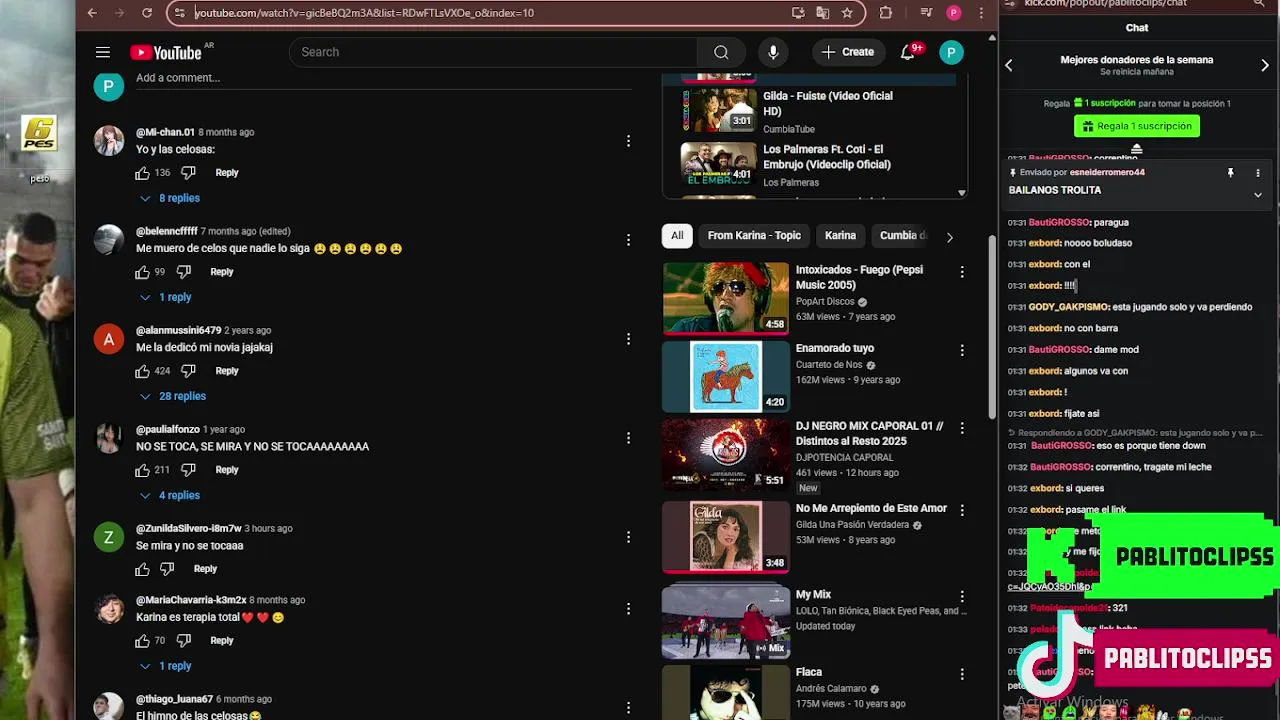Open the YouTube hamburger guide menu
This screenshot has width=1280, height=720.
[103, 52]
